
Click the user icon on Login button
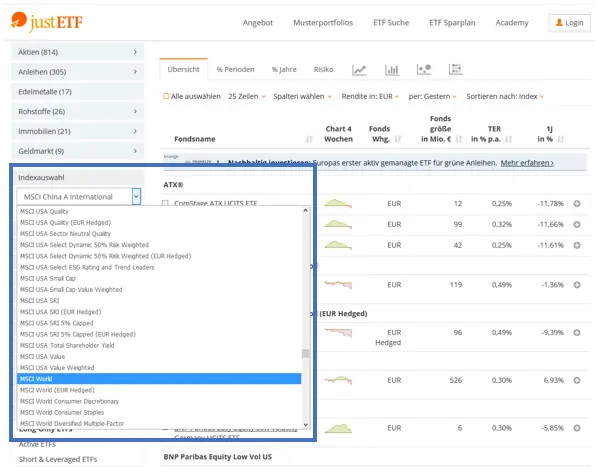tap(559, 23)
